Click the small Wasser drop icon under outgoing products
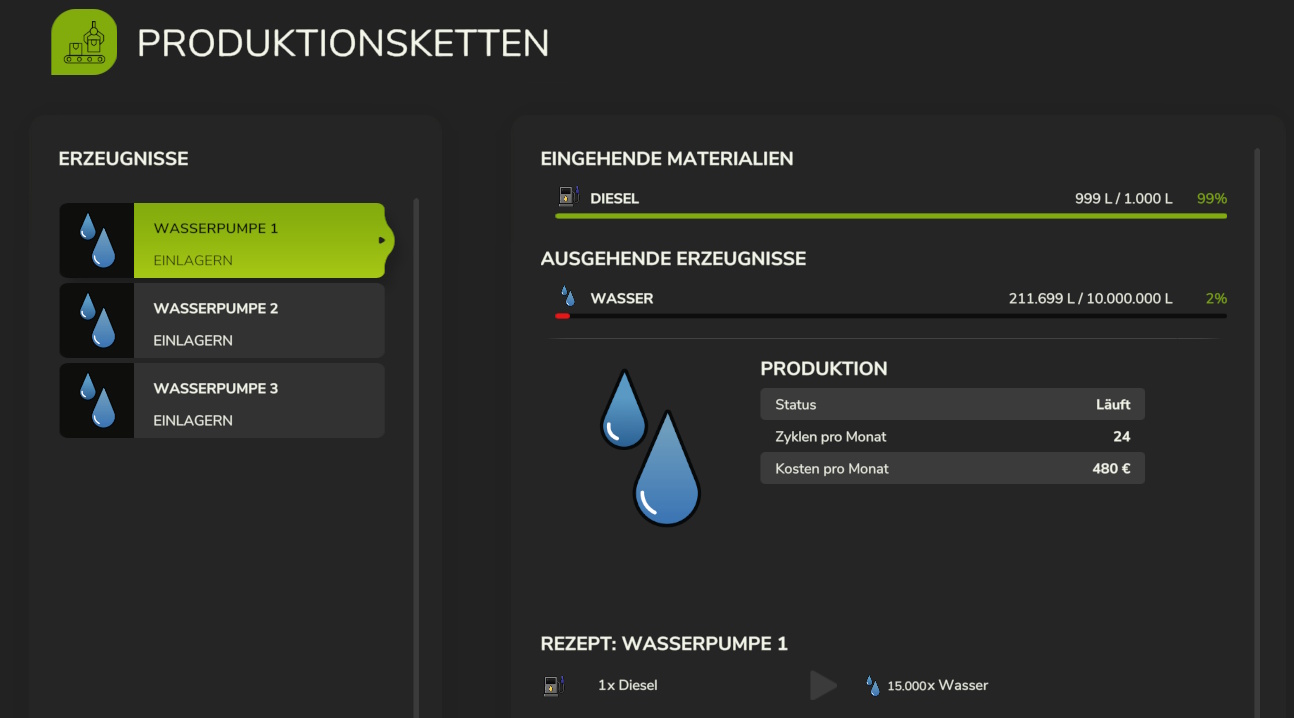This screenshot has width=1294, height=718. (x=568, y=297)
